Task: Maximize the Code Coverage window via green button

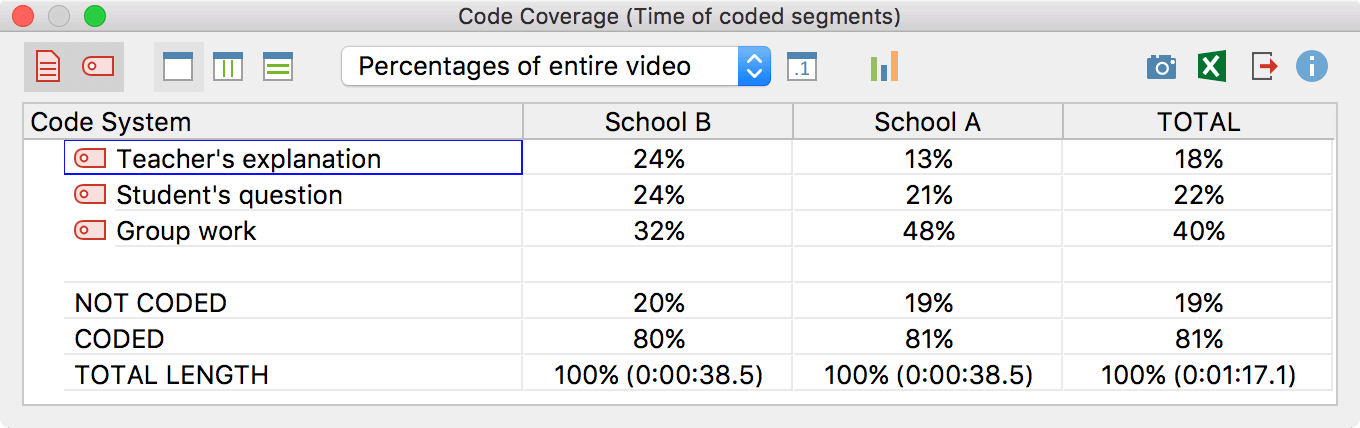Action: click(94, 16)
